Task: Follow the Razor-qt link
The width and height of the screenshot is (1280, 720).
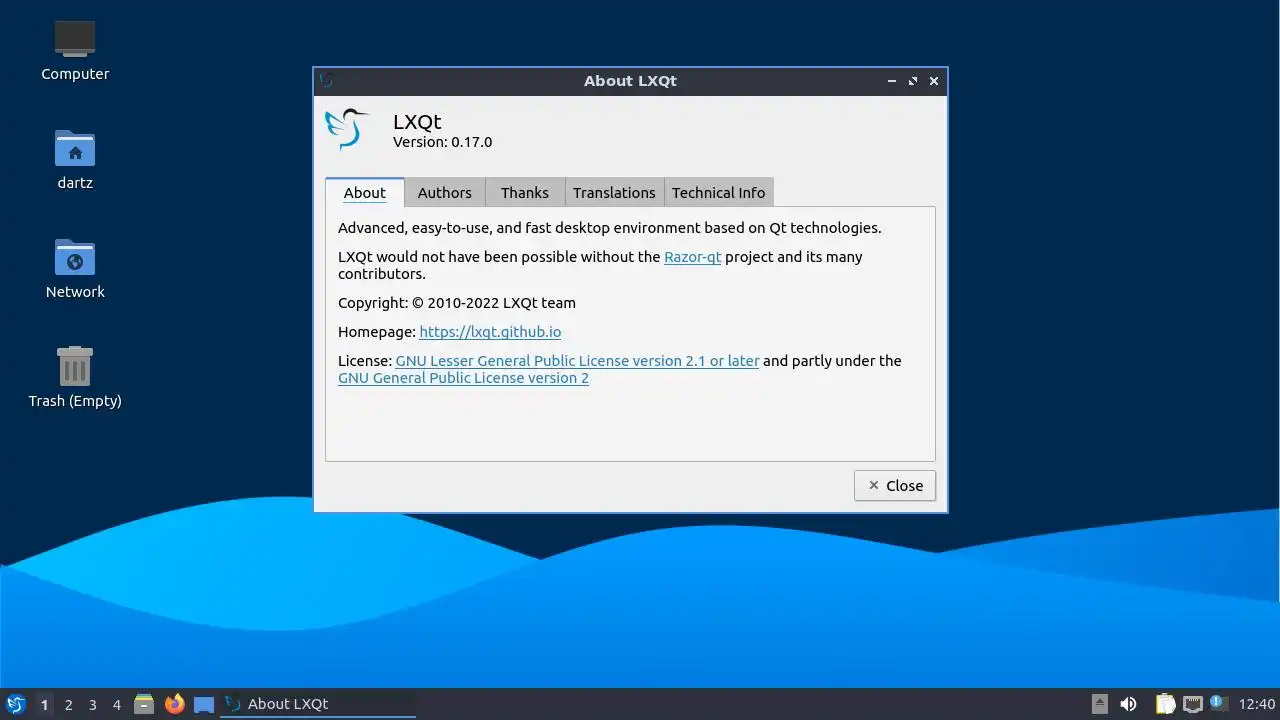Action: [692, 257]
